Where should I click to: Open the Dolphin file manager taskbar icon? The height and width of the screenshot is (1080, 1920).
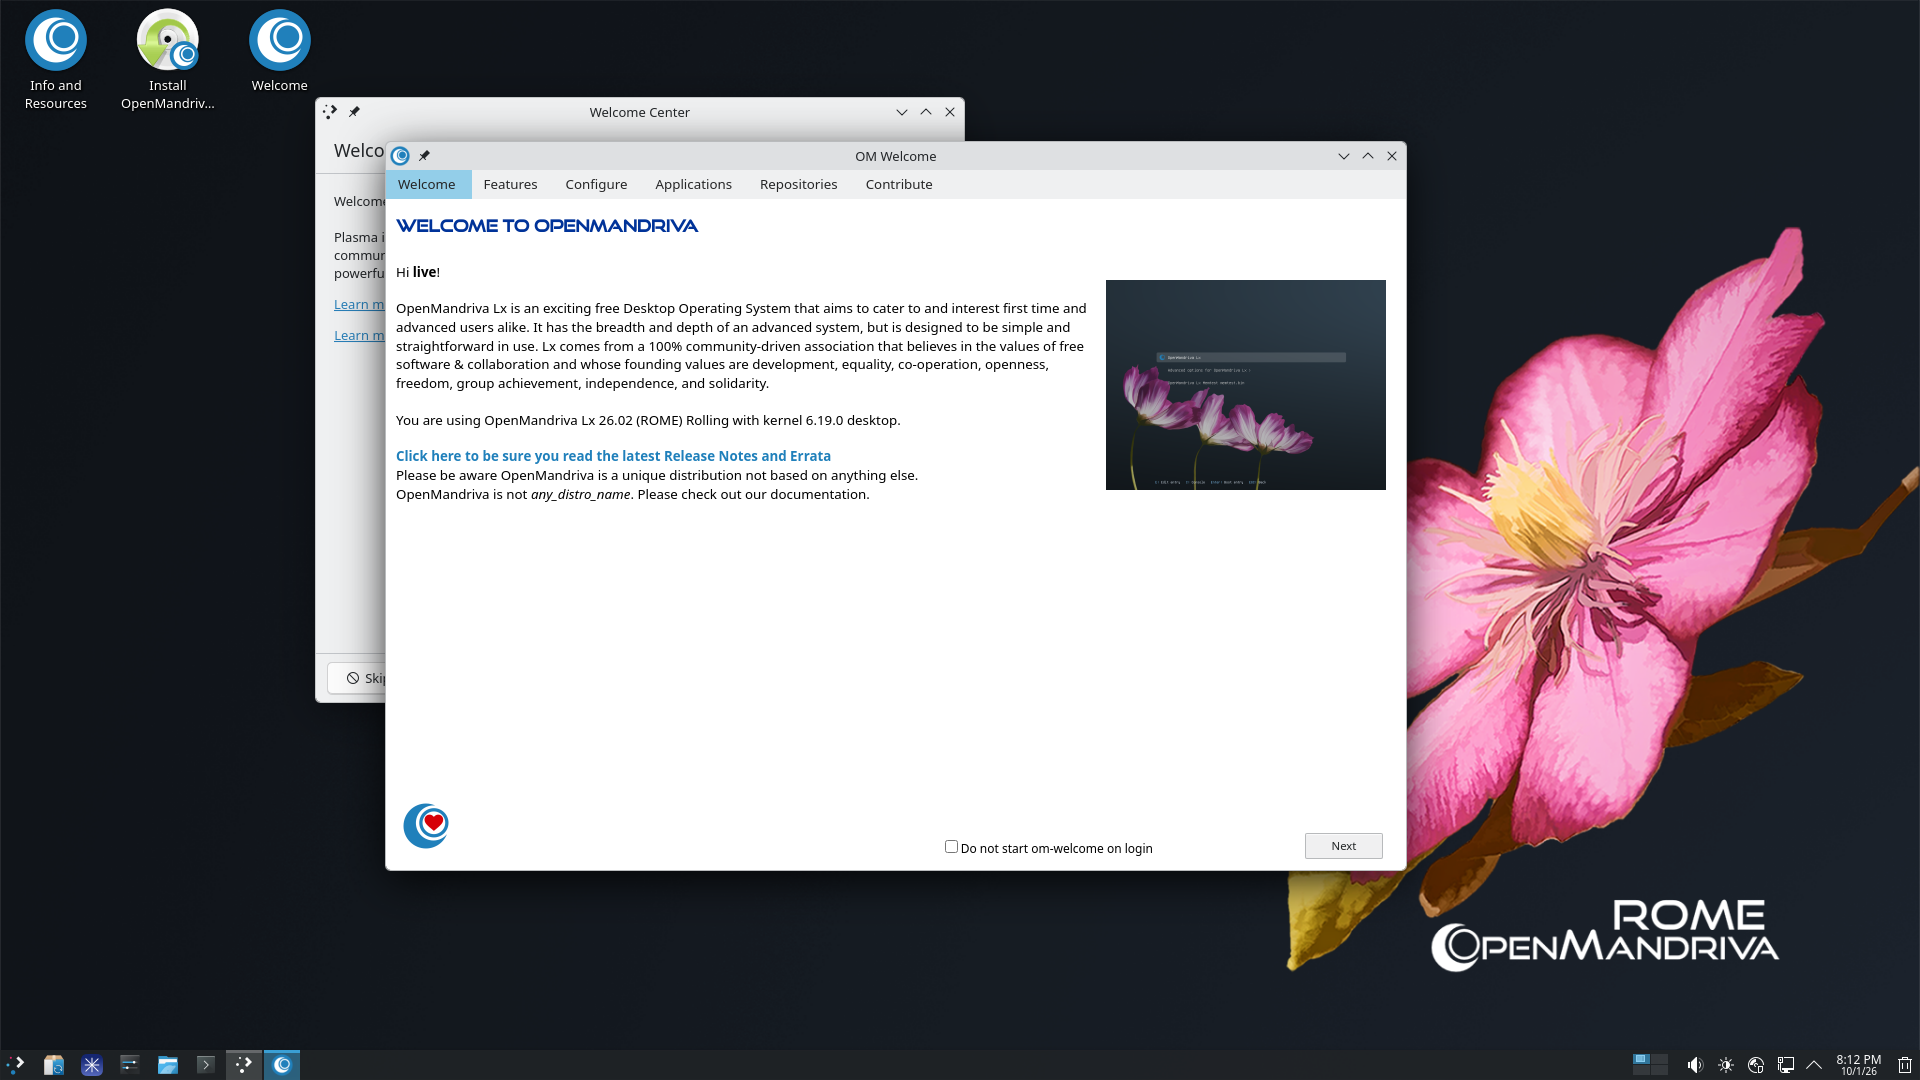point(168,1065)
